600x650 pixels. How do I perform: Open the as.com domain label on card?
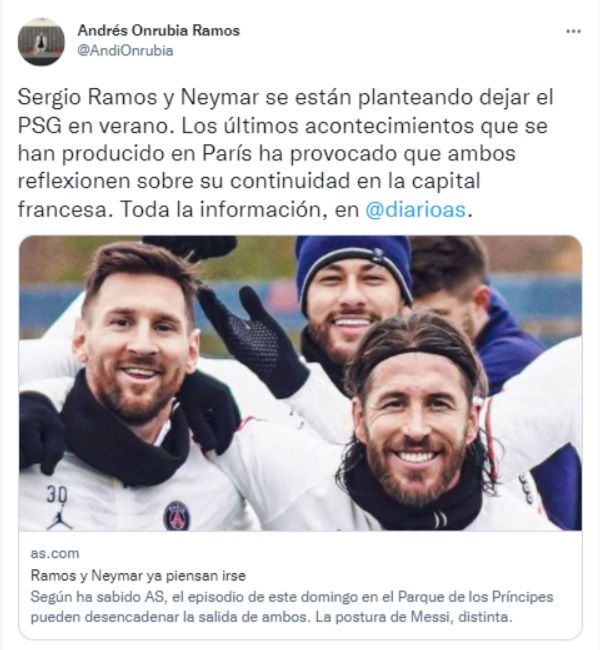tap(55, 553)
